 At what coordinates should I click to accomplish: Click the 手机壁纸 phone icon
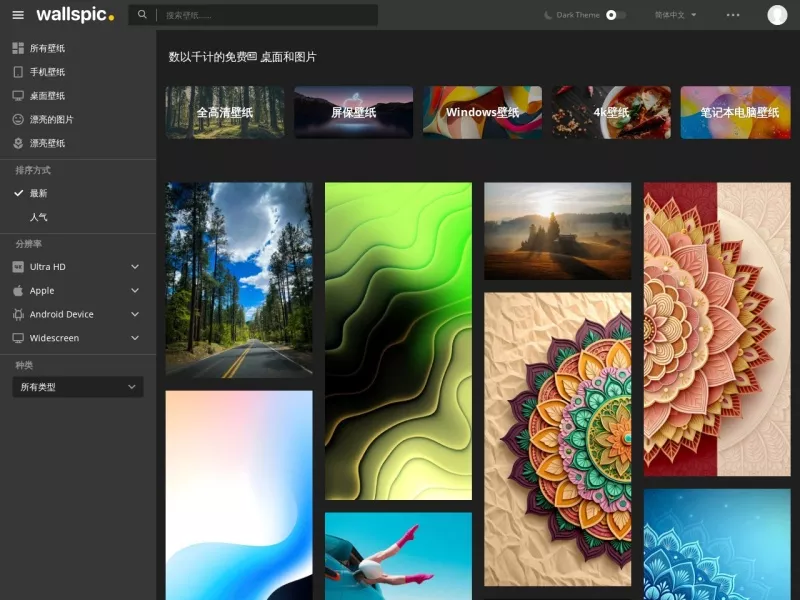pos(18,72)
